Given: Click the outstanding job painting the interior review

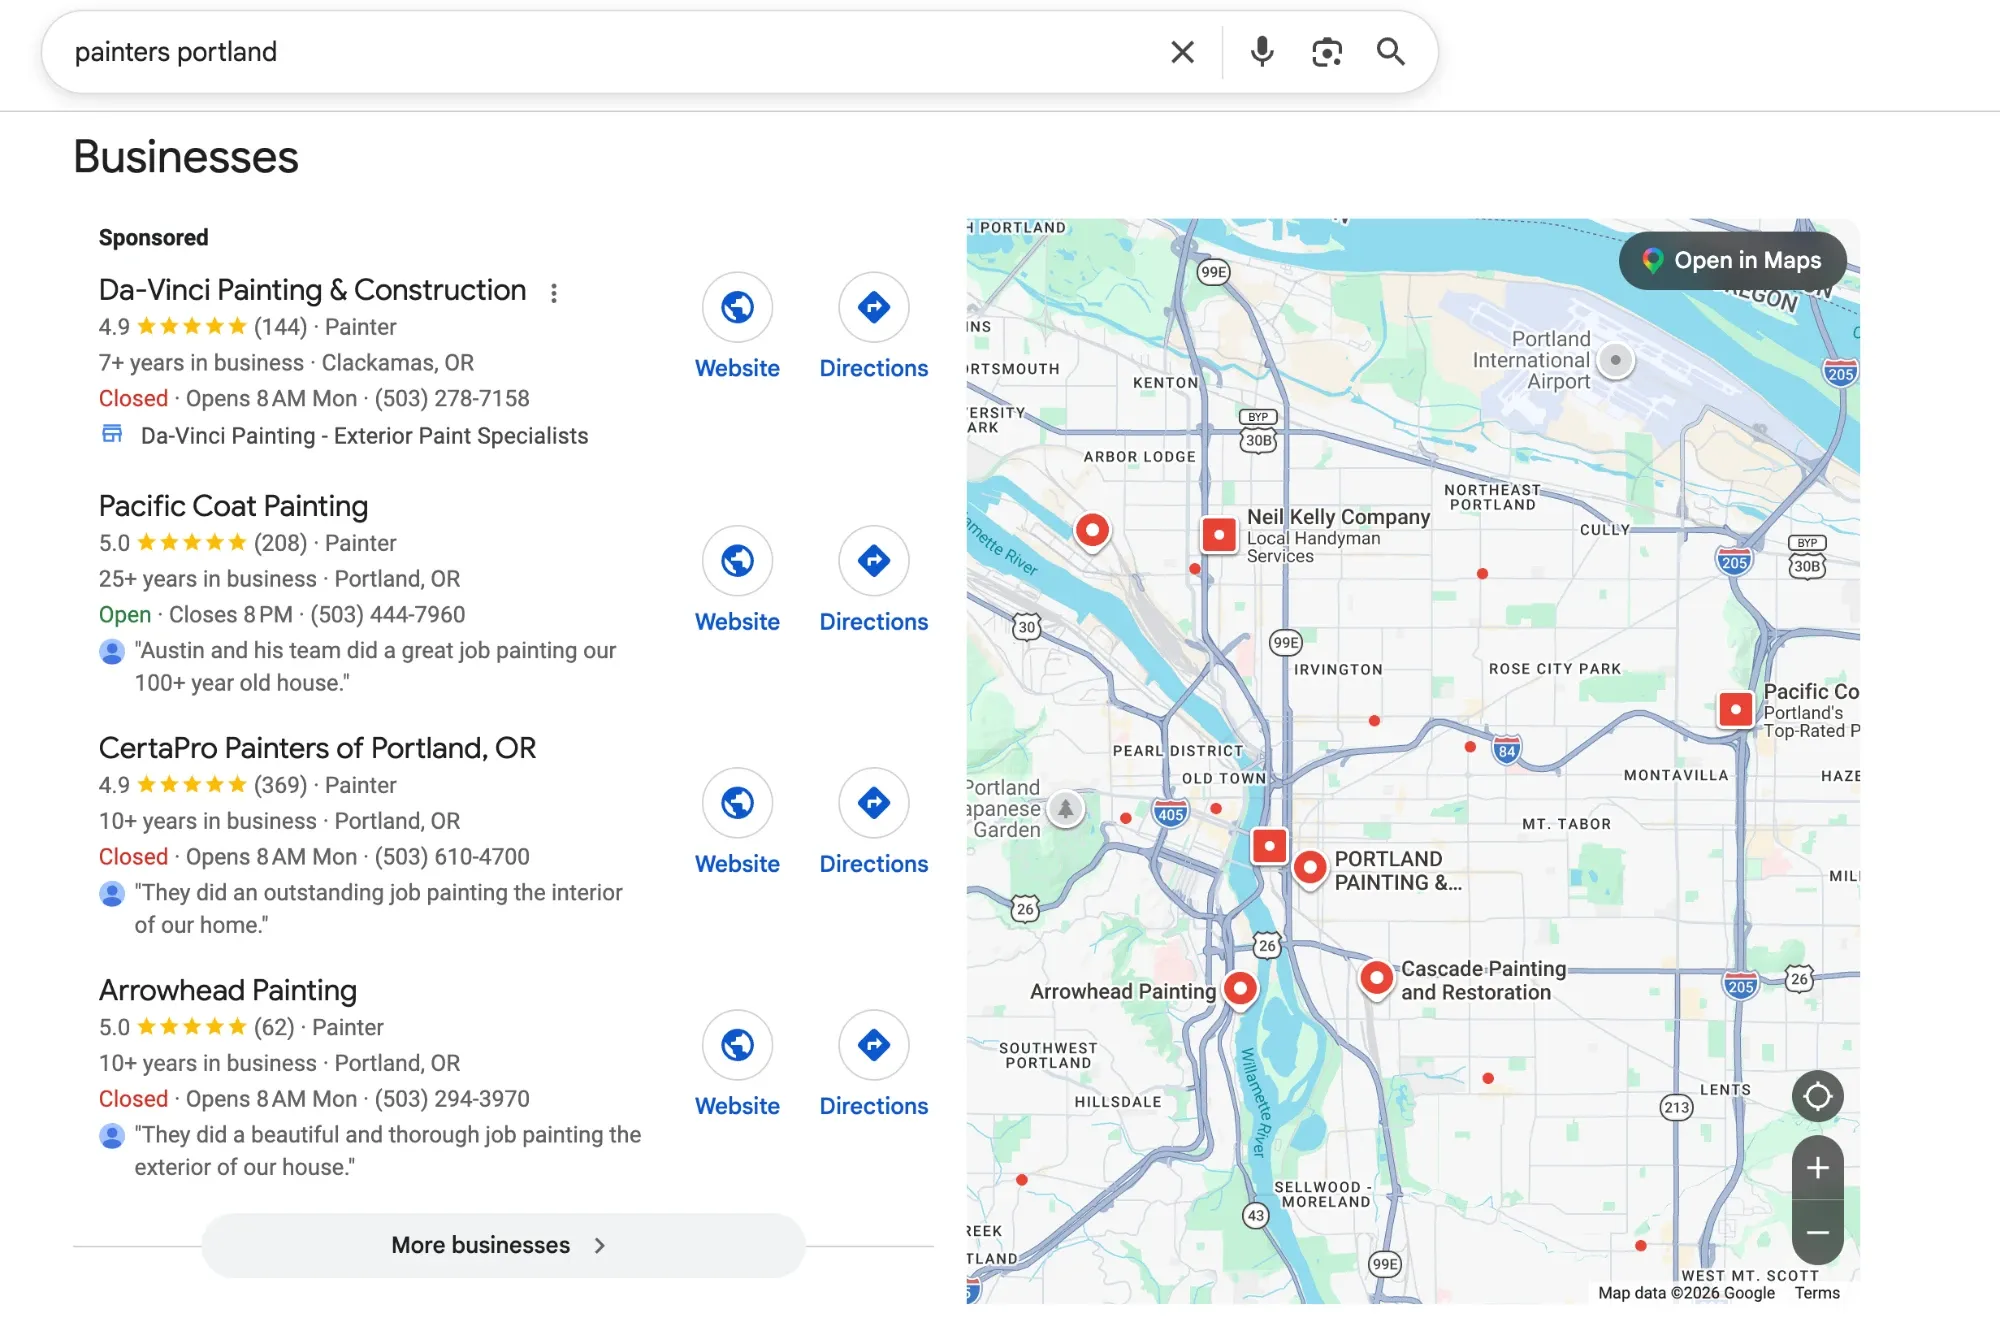Looking at the screenshot, I should coord(378,909).
